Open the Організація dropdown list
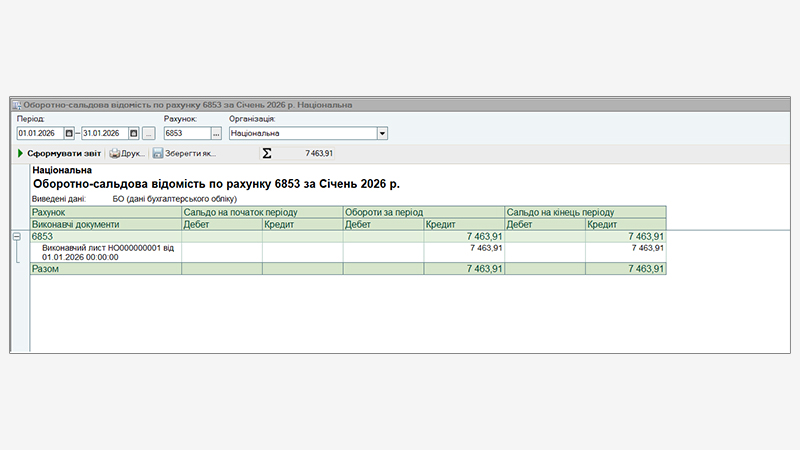This screenshot has height=450, width=800. (381, 133)
